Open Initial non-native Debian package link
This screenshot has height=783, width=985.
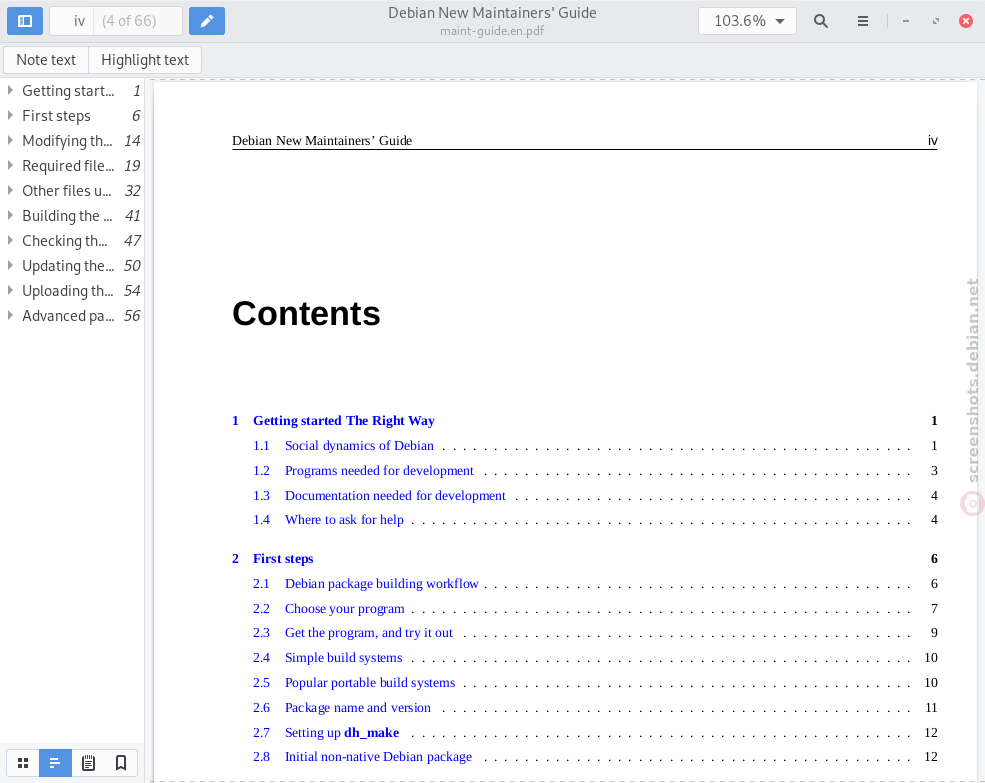pyautogui.click(x=378, y=757)
